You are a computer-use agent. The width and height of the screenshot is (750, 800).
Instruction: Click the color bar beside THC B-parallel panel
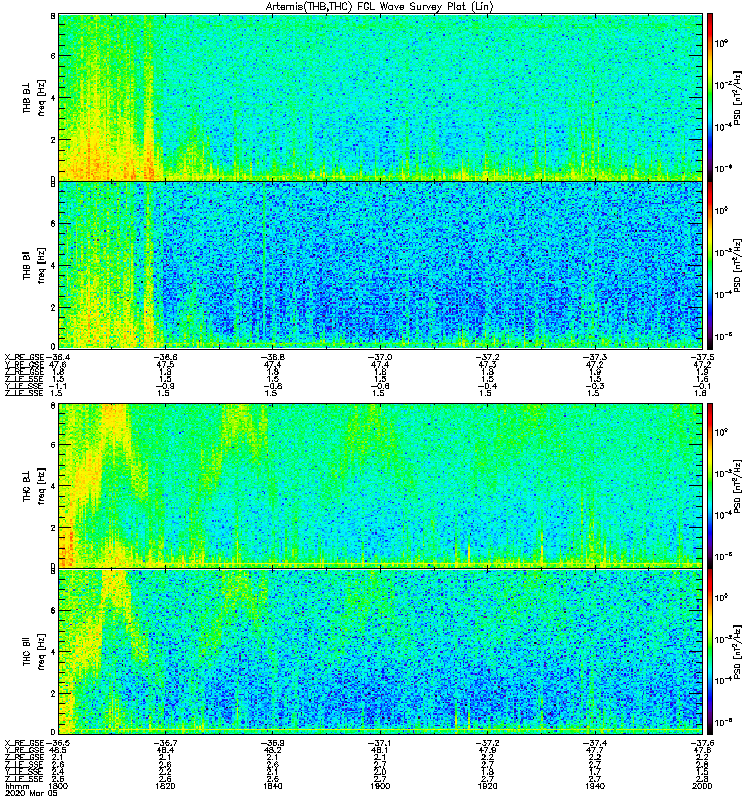710,652
